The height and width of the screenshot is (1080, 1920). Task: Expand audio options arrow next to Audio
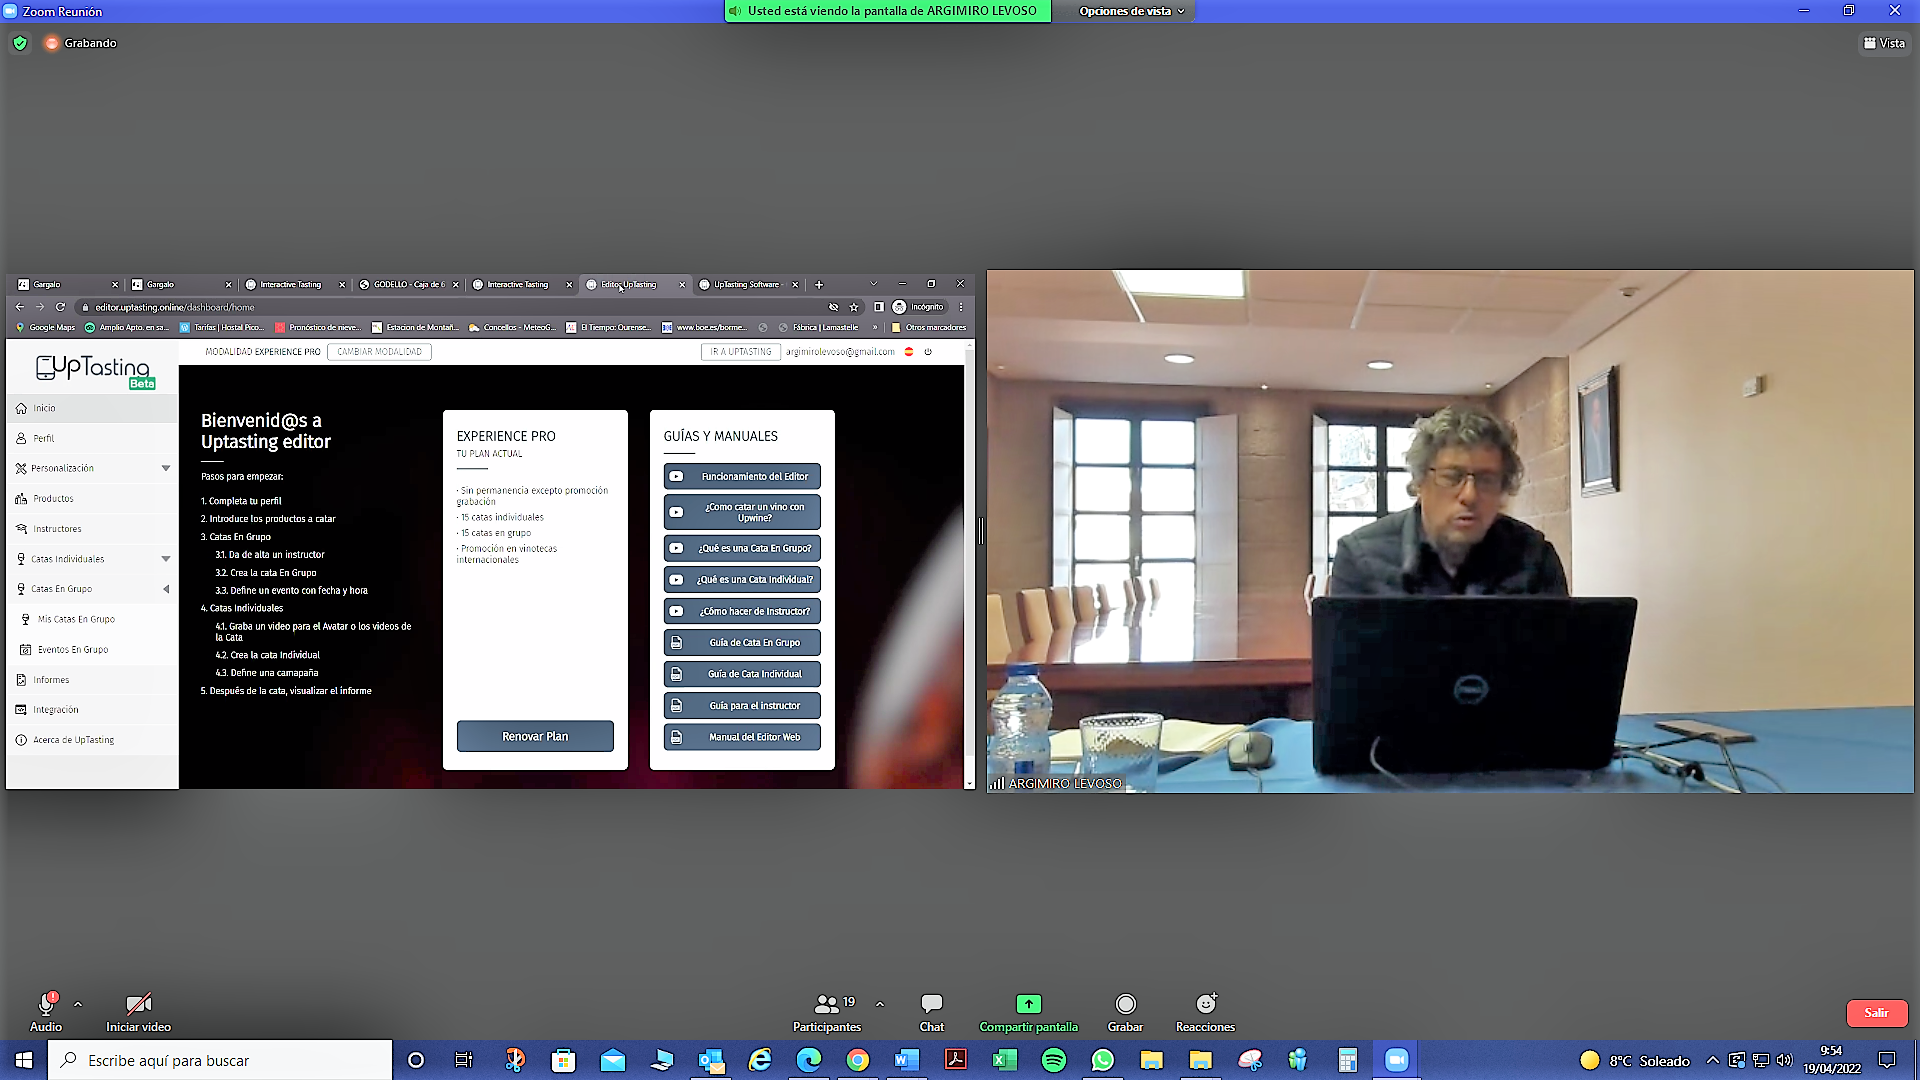coord(78,1004)
